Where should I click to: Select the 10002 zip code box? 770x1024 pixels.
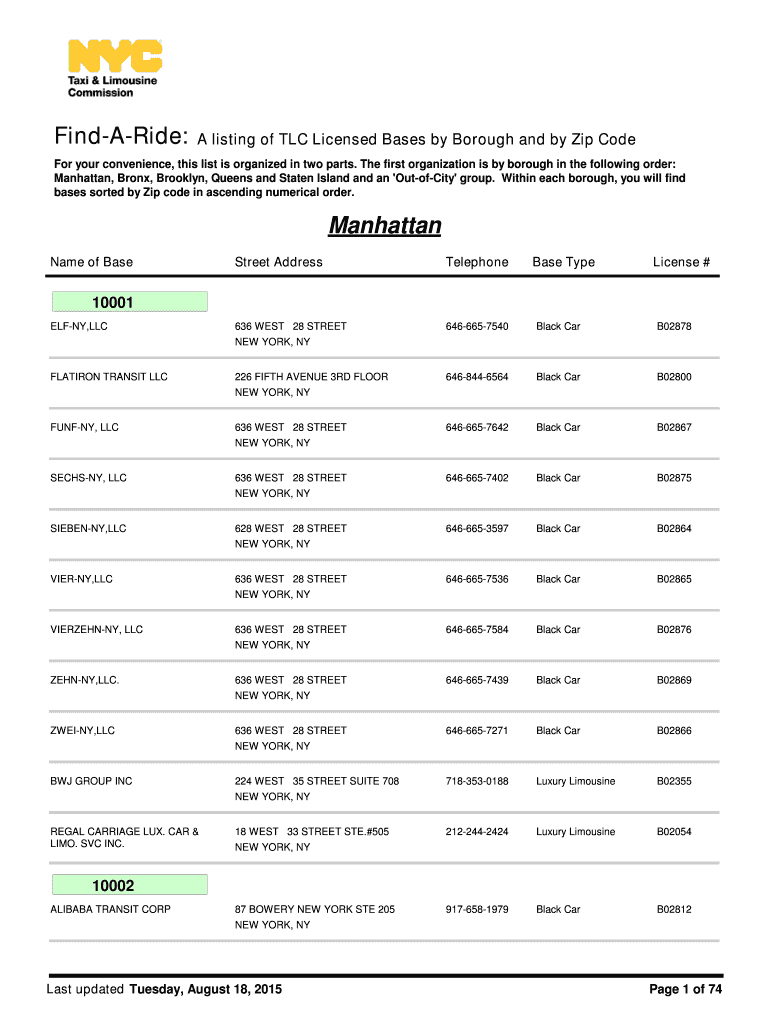(x=128, y=885)
